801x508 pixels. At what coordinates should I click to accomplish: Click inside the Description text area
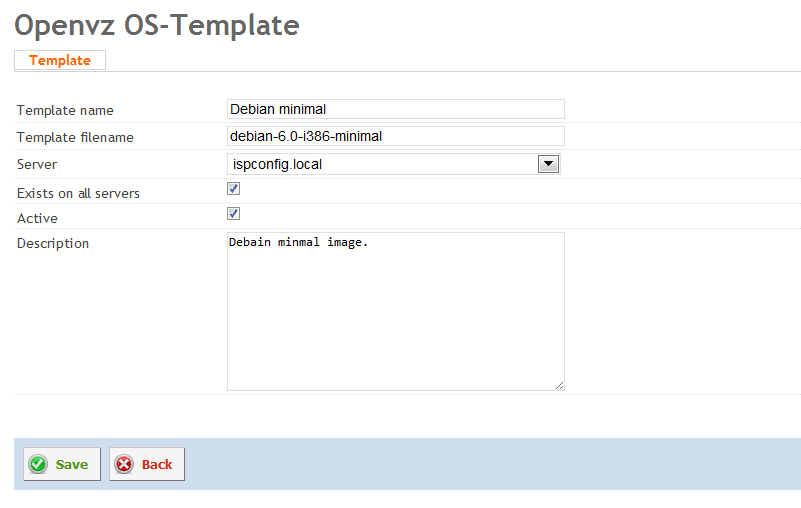396,312
